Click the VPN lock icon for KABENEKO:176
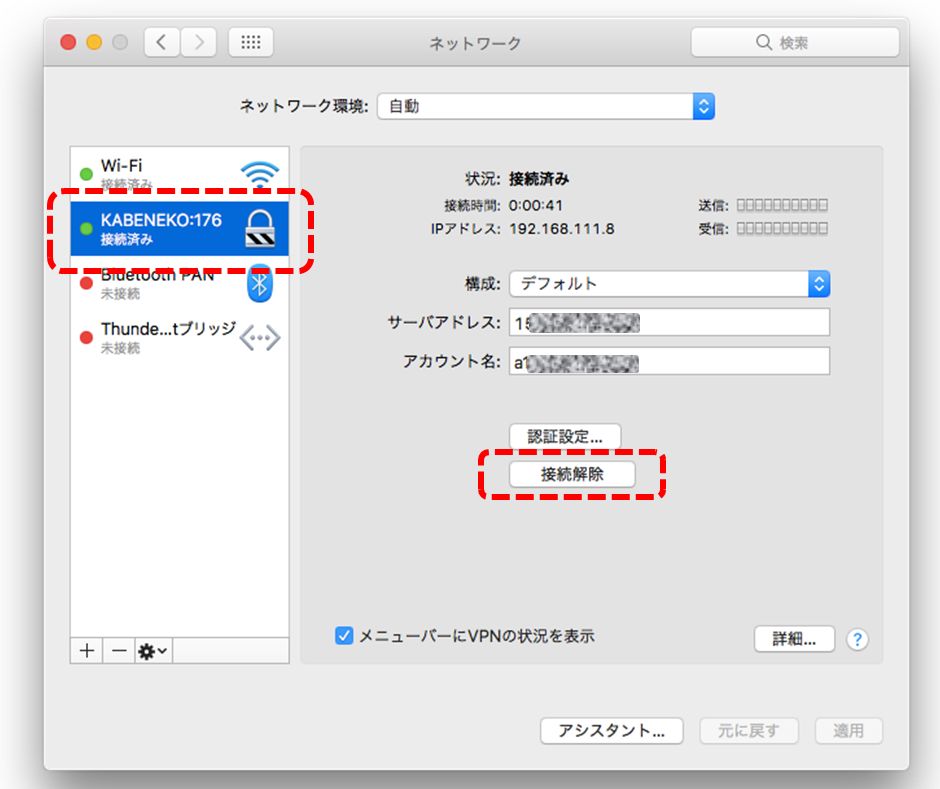Screen dimensions: 940x789 click(260, 229)
